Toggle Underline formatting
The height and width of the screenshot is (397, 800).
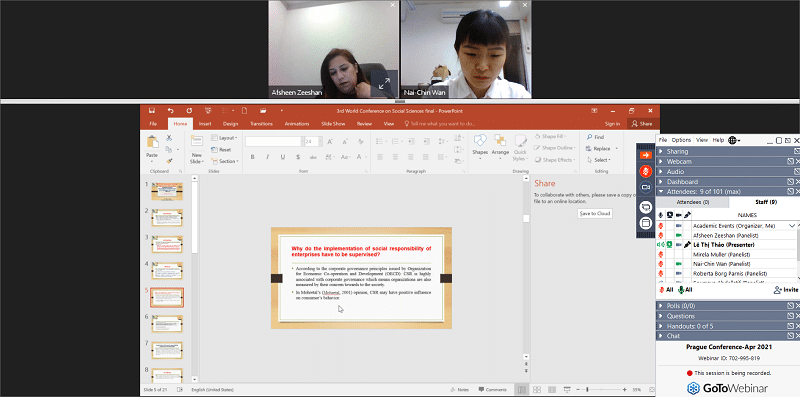(283, 157)
